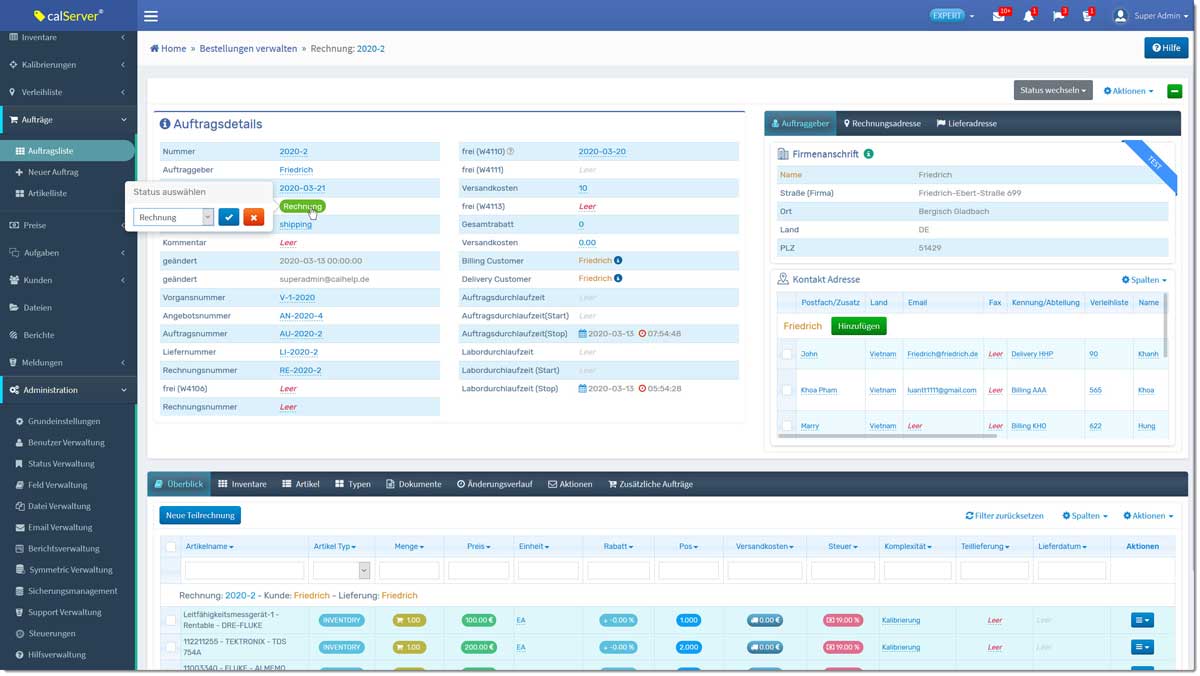Click the green Rechnung status badge

coord(302,206)
